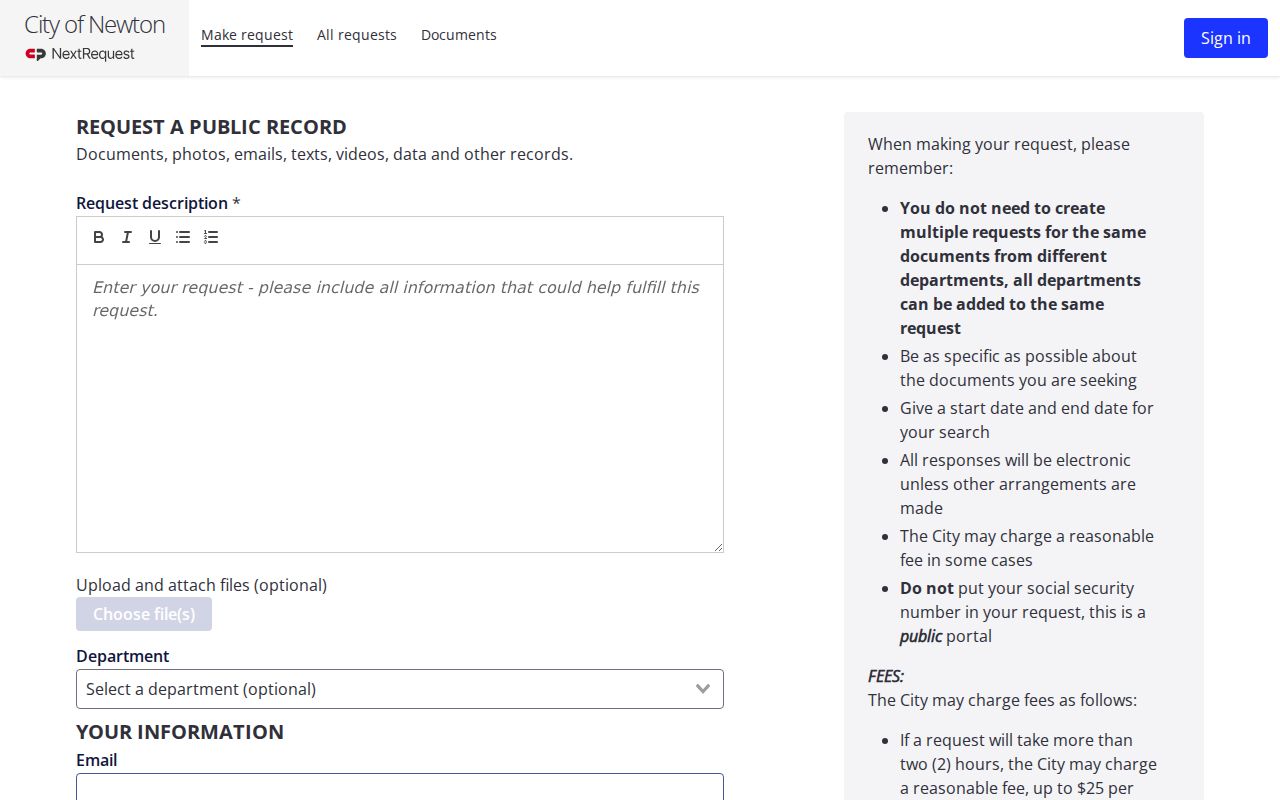Apply italic formatting in the request editor
The width and height of the screenshot is (1280, 800).
(127, 237)
